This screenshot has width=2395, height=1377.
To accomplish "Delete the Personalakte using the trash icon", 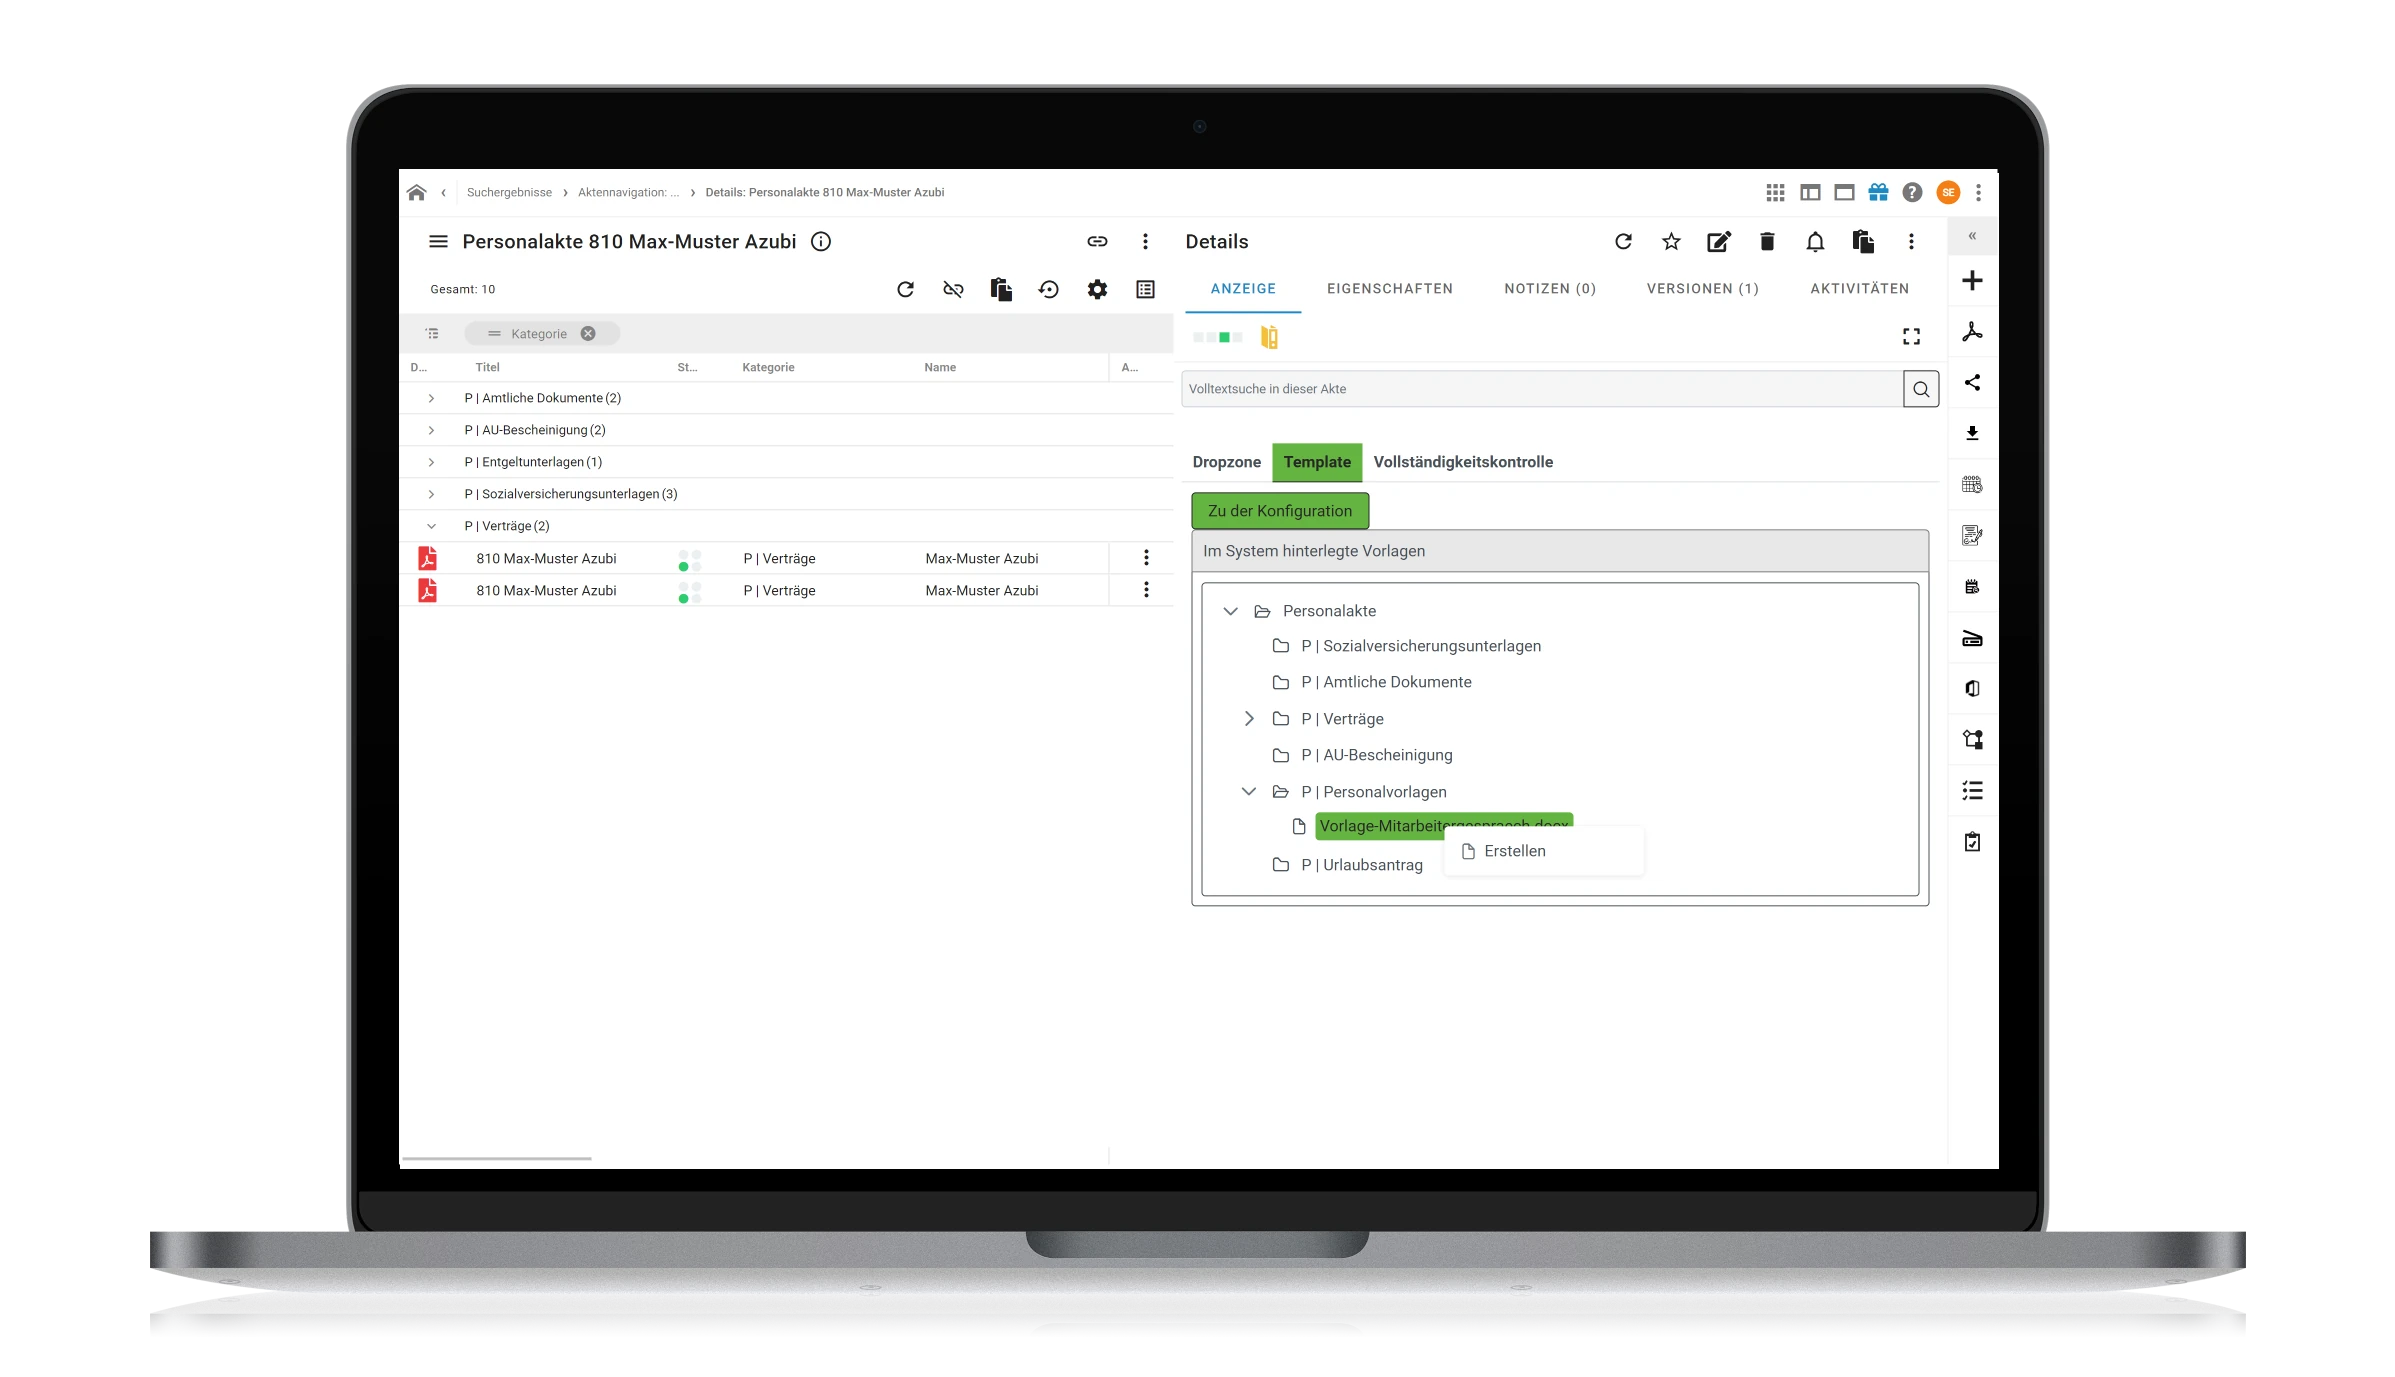I will click(1766, 242).
